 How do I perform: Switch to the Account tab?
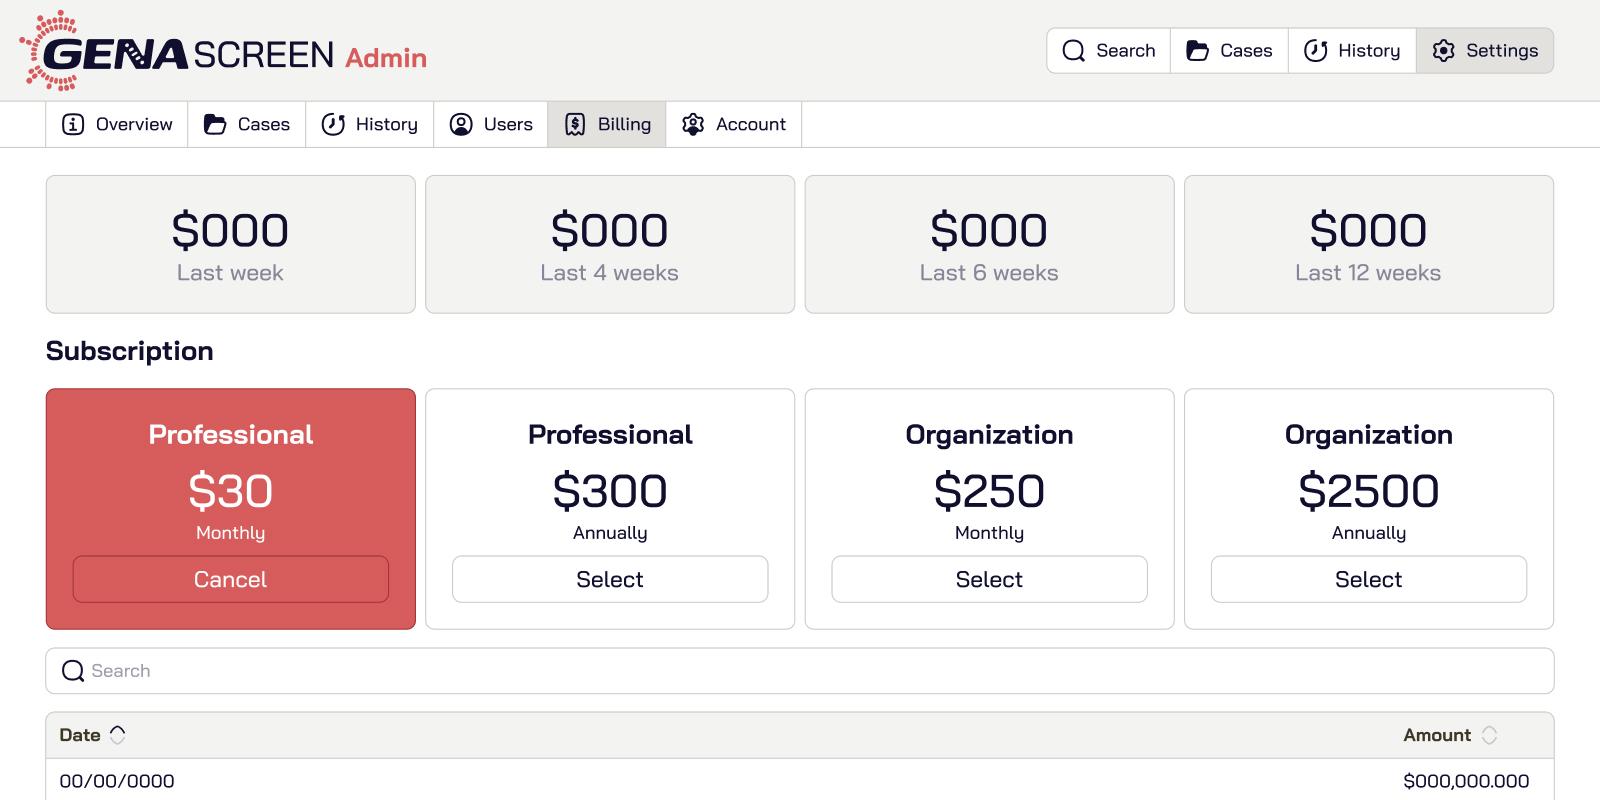point(734,124)
